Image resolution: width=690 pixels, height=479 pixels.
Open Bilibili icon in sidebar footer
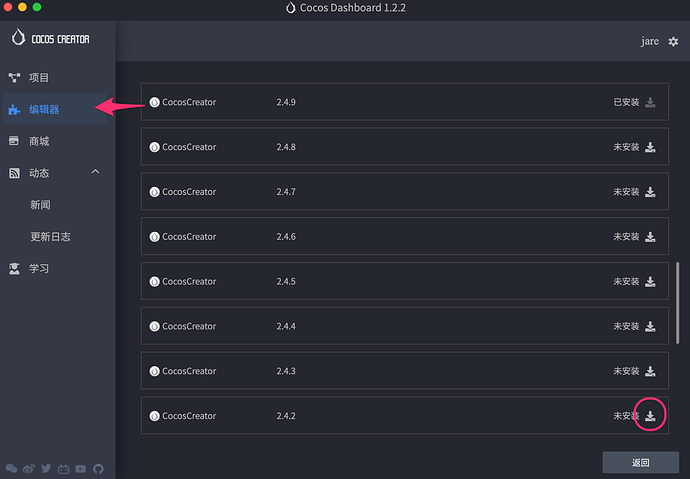point(63,469)
